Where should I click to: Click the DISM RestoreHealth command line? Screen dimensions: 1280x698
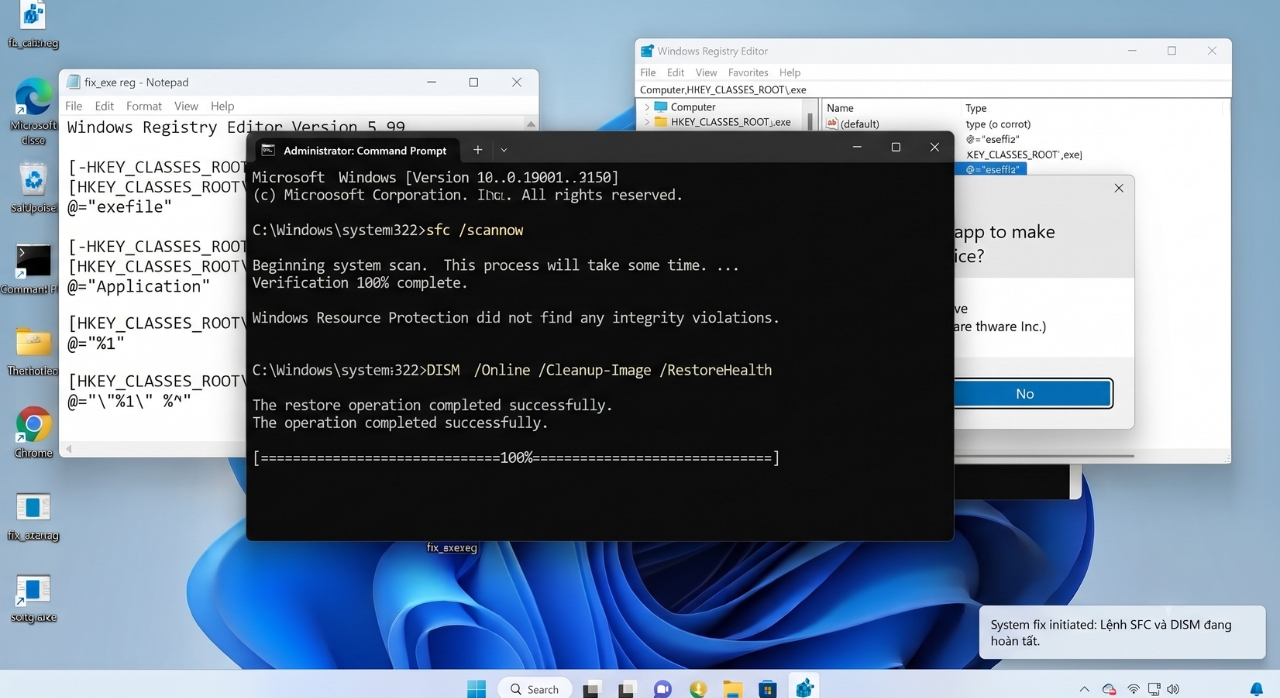click(x=512, y=370)
